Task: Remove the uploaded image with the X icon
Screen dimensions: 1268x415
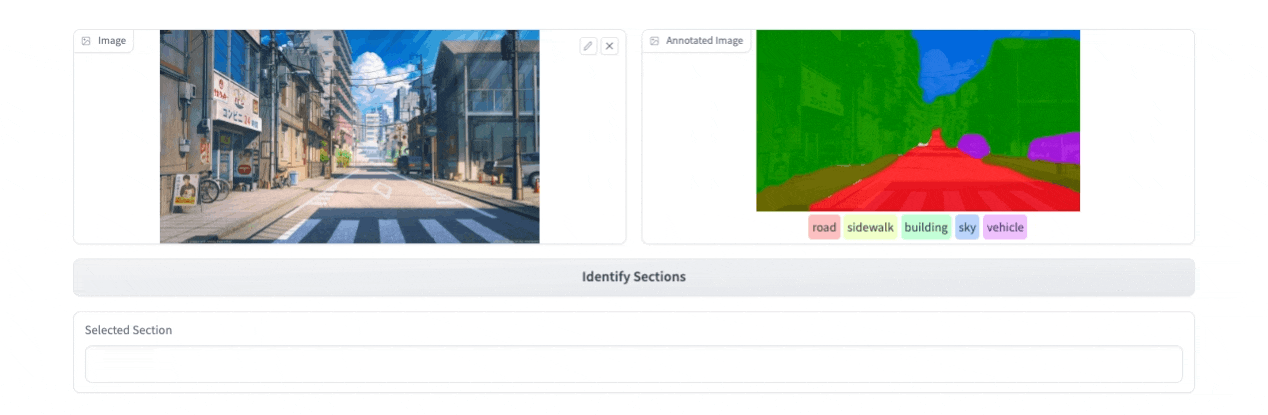Action: tap(609, 46)
